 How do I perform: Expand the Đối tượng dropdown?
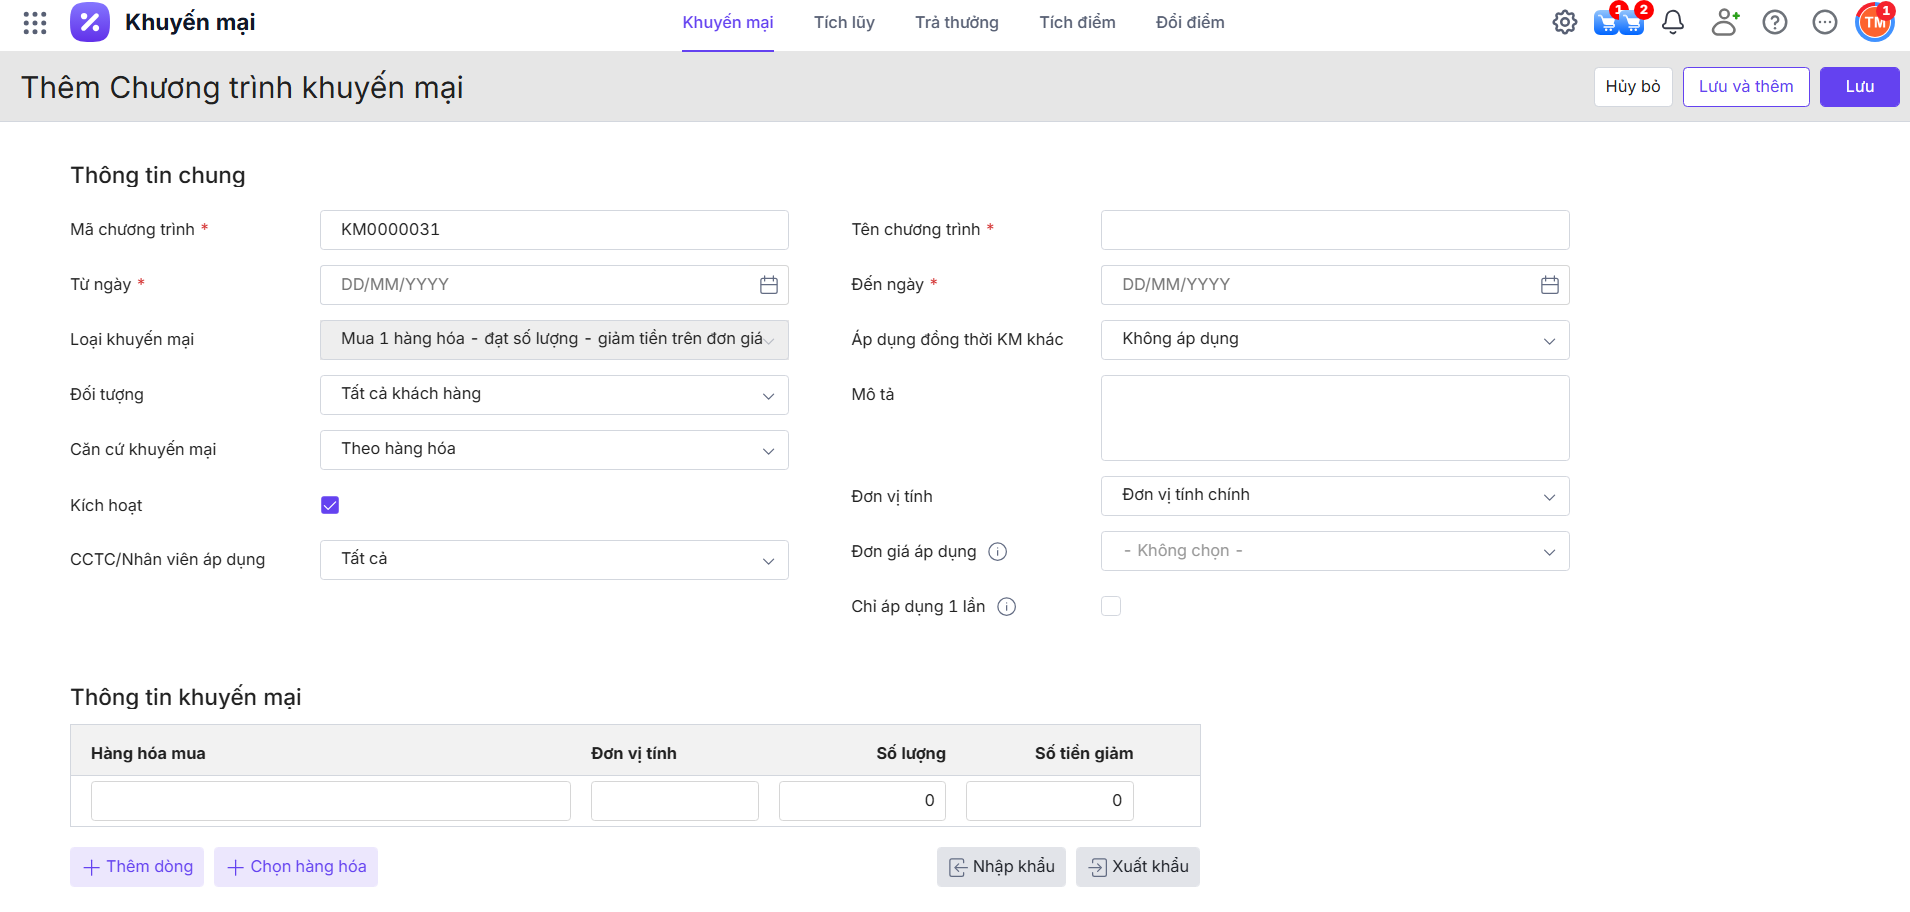554,395
